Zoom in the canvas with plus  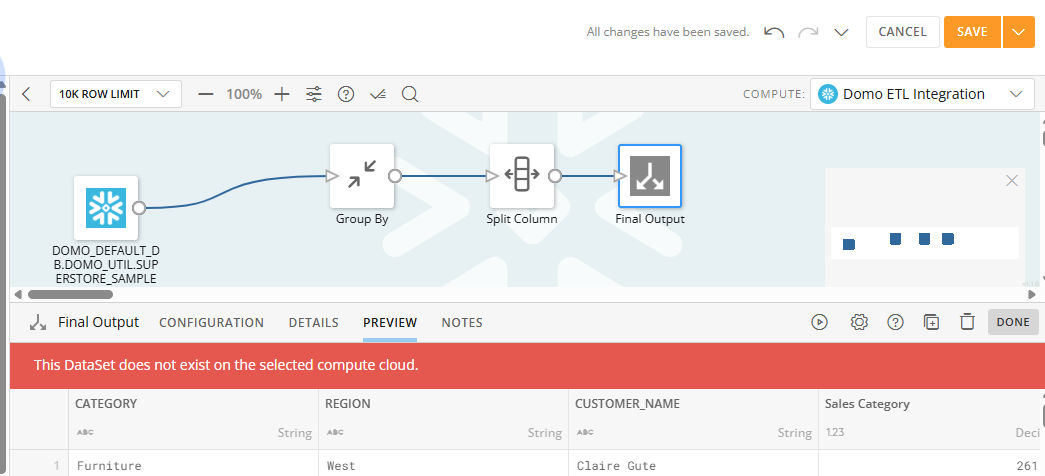click(282, 94)
